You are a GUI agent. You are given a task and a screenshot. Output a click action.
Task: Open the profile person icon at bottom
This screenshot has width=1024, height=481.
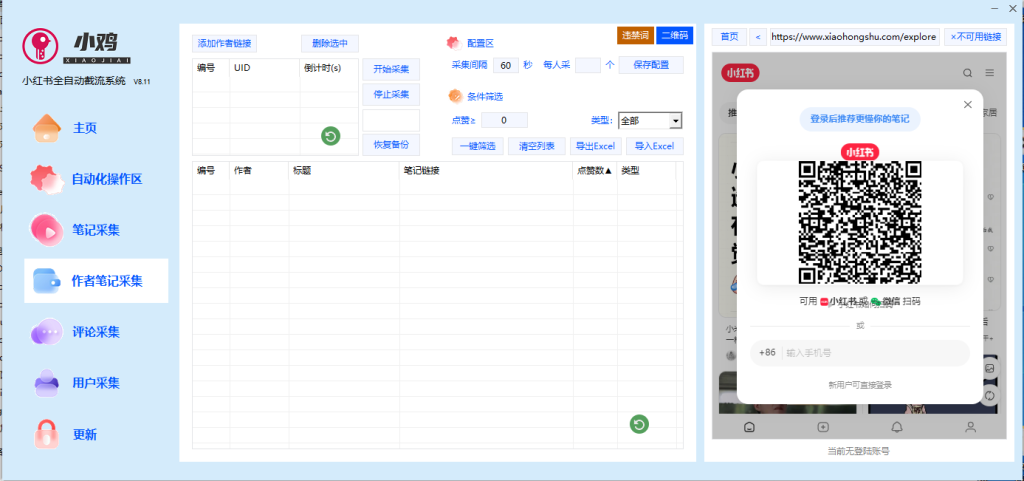click(971, 427)
